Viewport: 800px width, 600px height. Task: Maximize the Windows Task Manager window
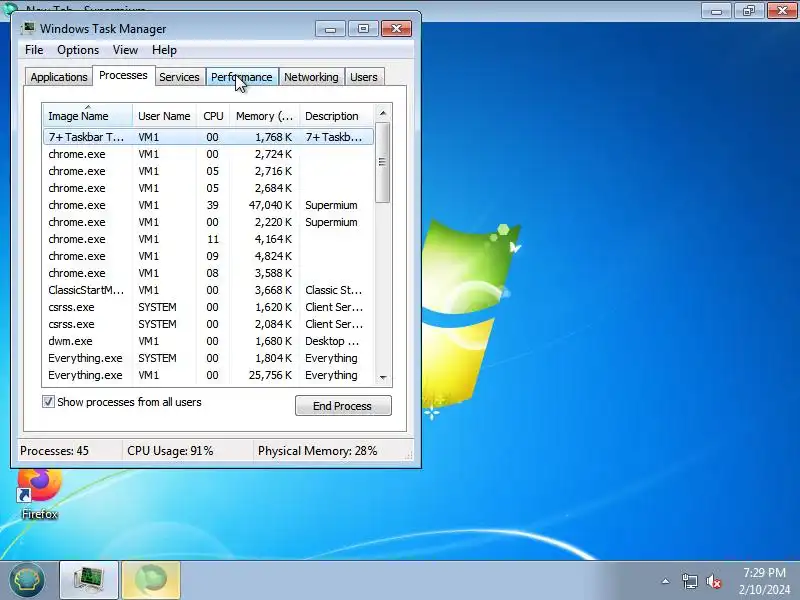363,29
